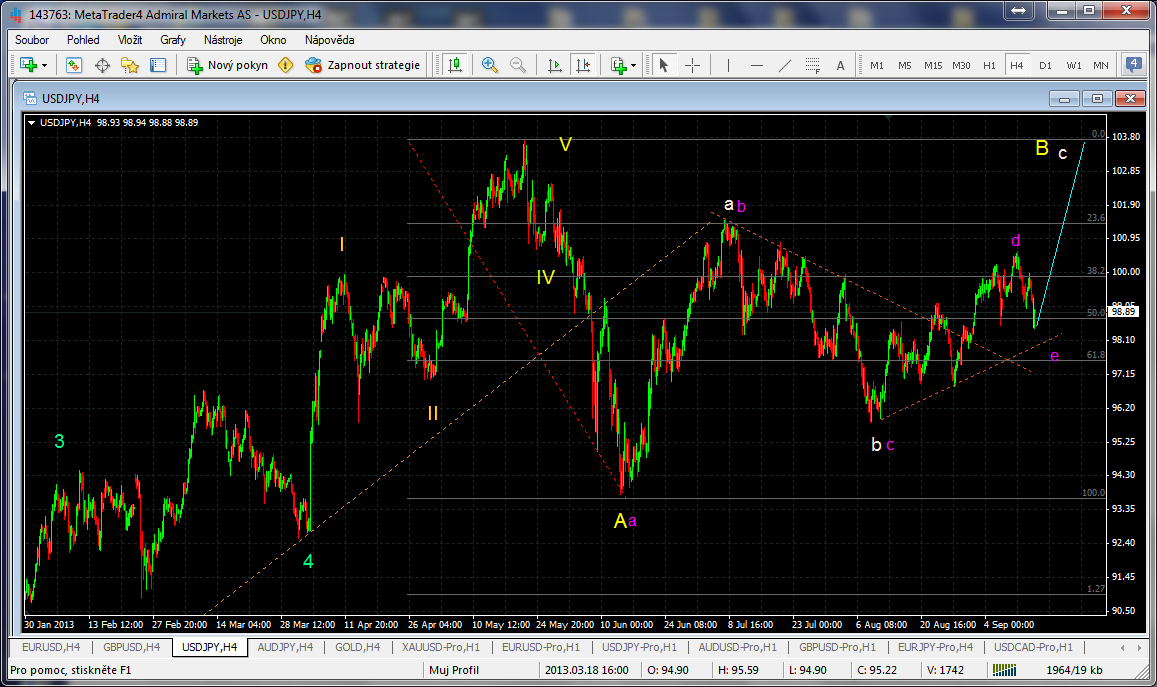This screenshot has width=1157, height=687.
Task: Switch to EURJPY-Pro,H4 chart tab
Action: pos(935,647)
